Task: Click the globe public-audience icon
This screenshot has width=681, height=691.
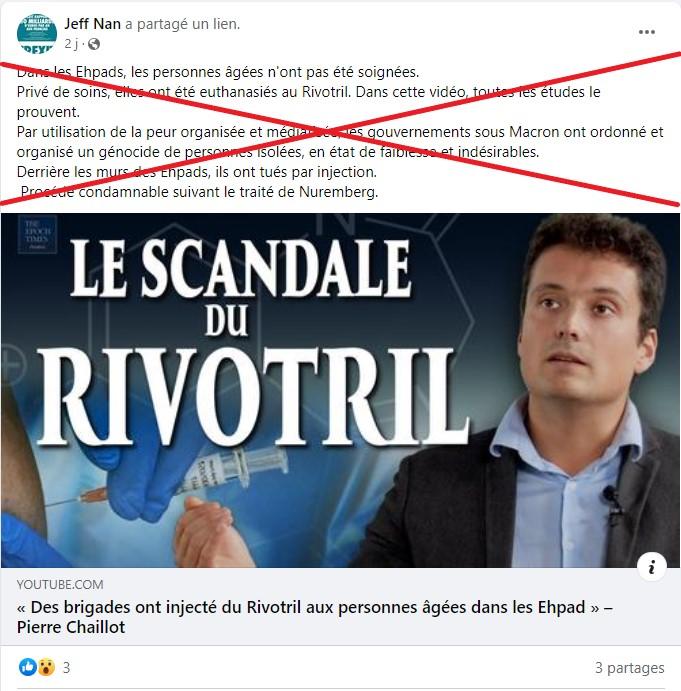Action: pyautogui.click(x=93, y=44)
